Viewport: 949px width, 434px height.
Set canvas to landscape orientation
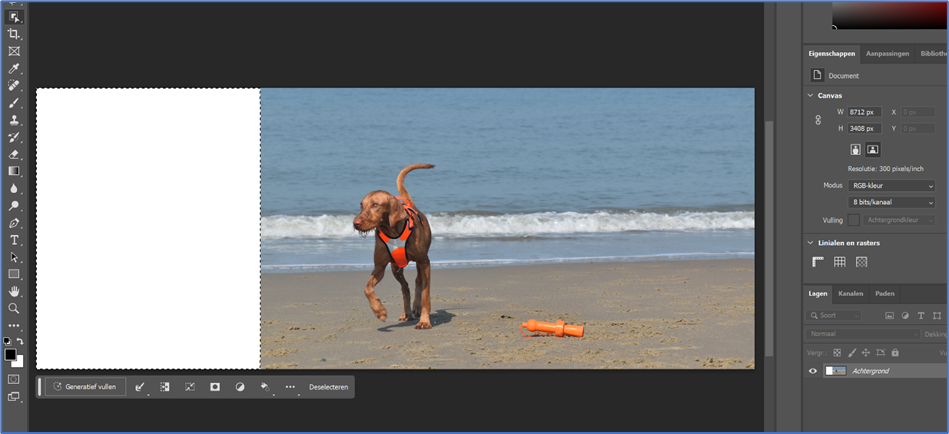point(872,150)
